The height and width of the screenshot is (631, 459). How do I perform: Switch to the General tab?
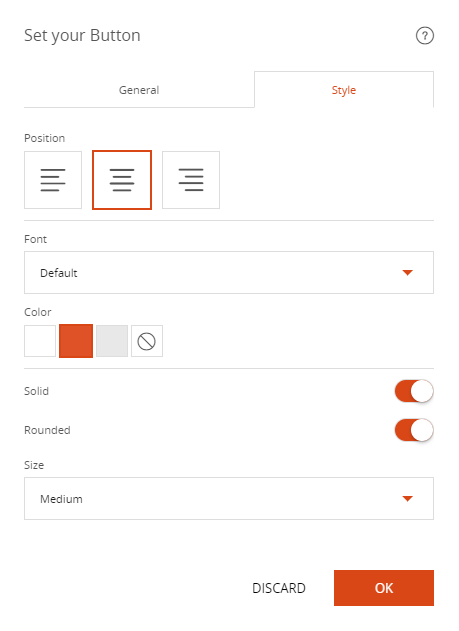pyautogui.click(x=139, y=90)
